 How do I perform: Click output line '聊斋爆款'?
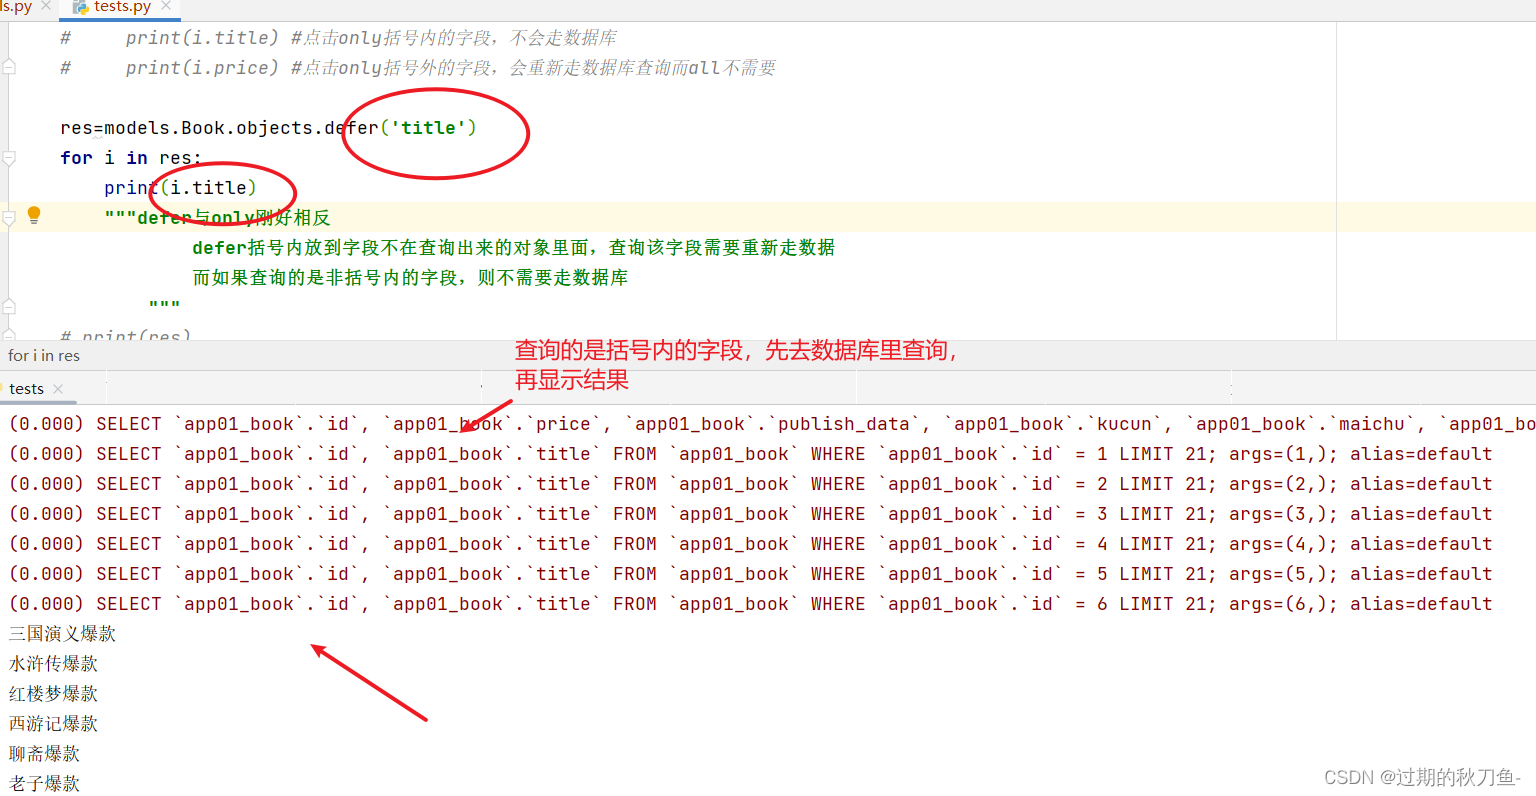click(44, 754)
